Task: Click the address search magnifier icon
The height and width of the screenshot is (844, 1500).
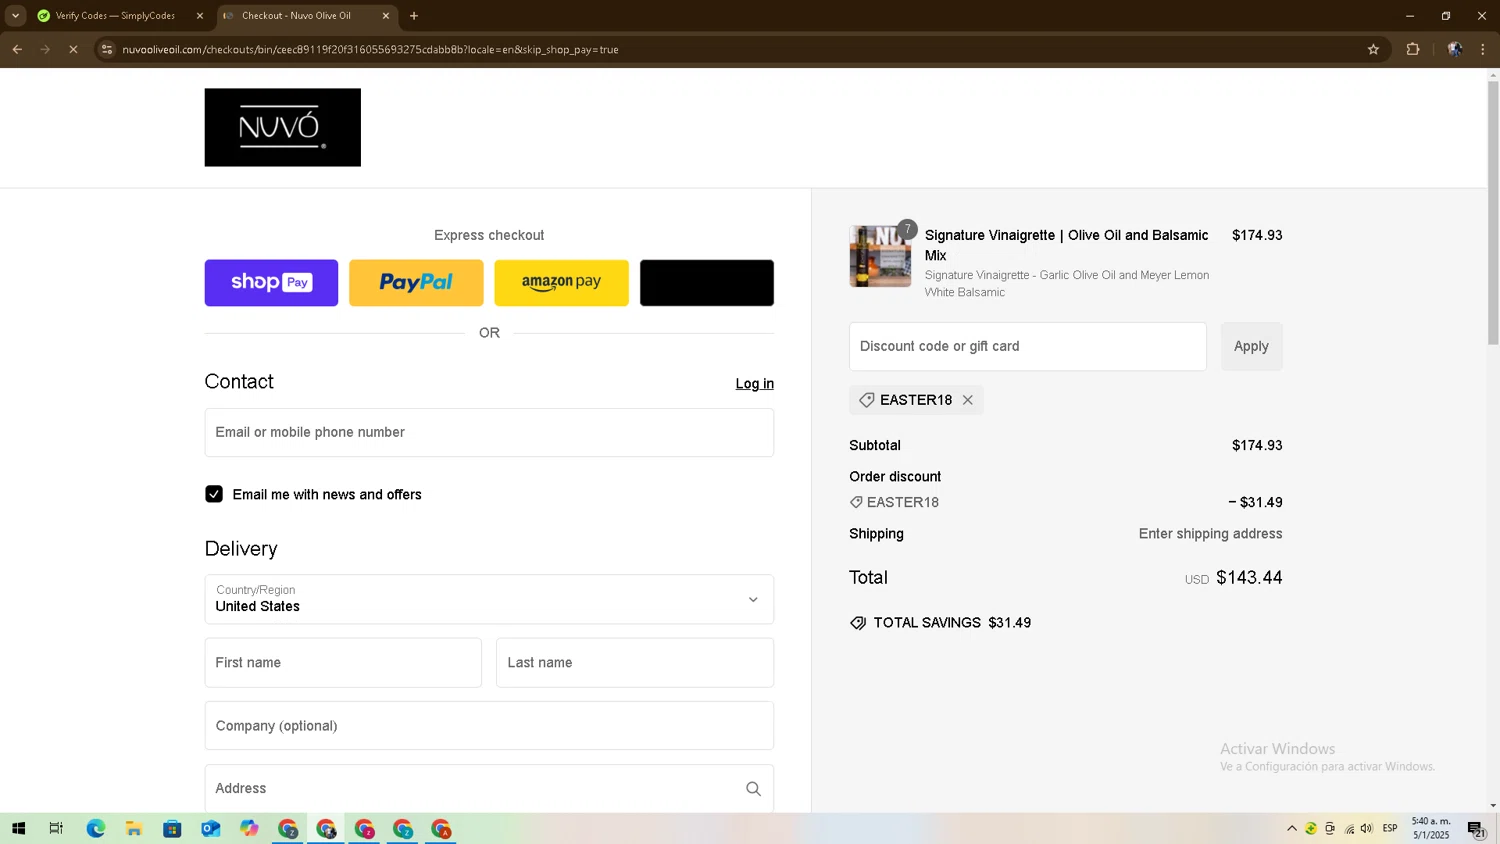Action: [x=753, y=789]
